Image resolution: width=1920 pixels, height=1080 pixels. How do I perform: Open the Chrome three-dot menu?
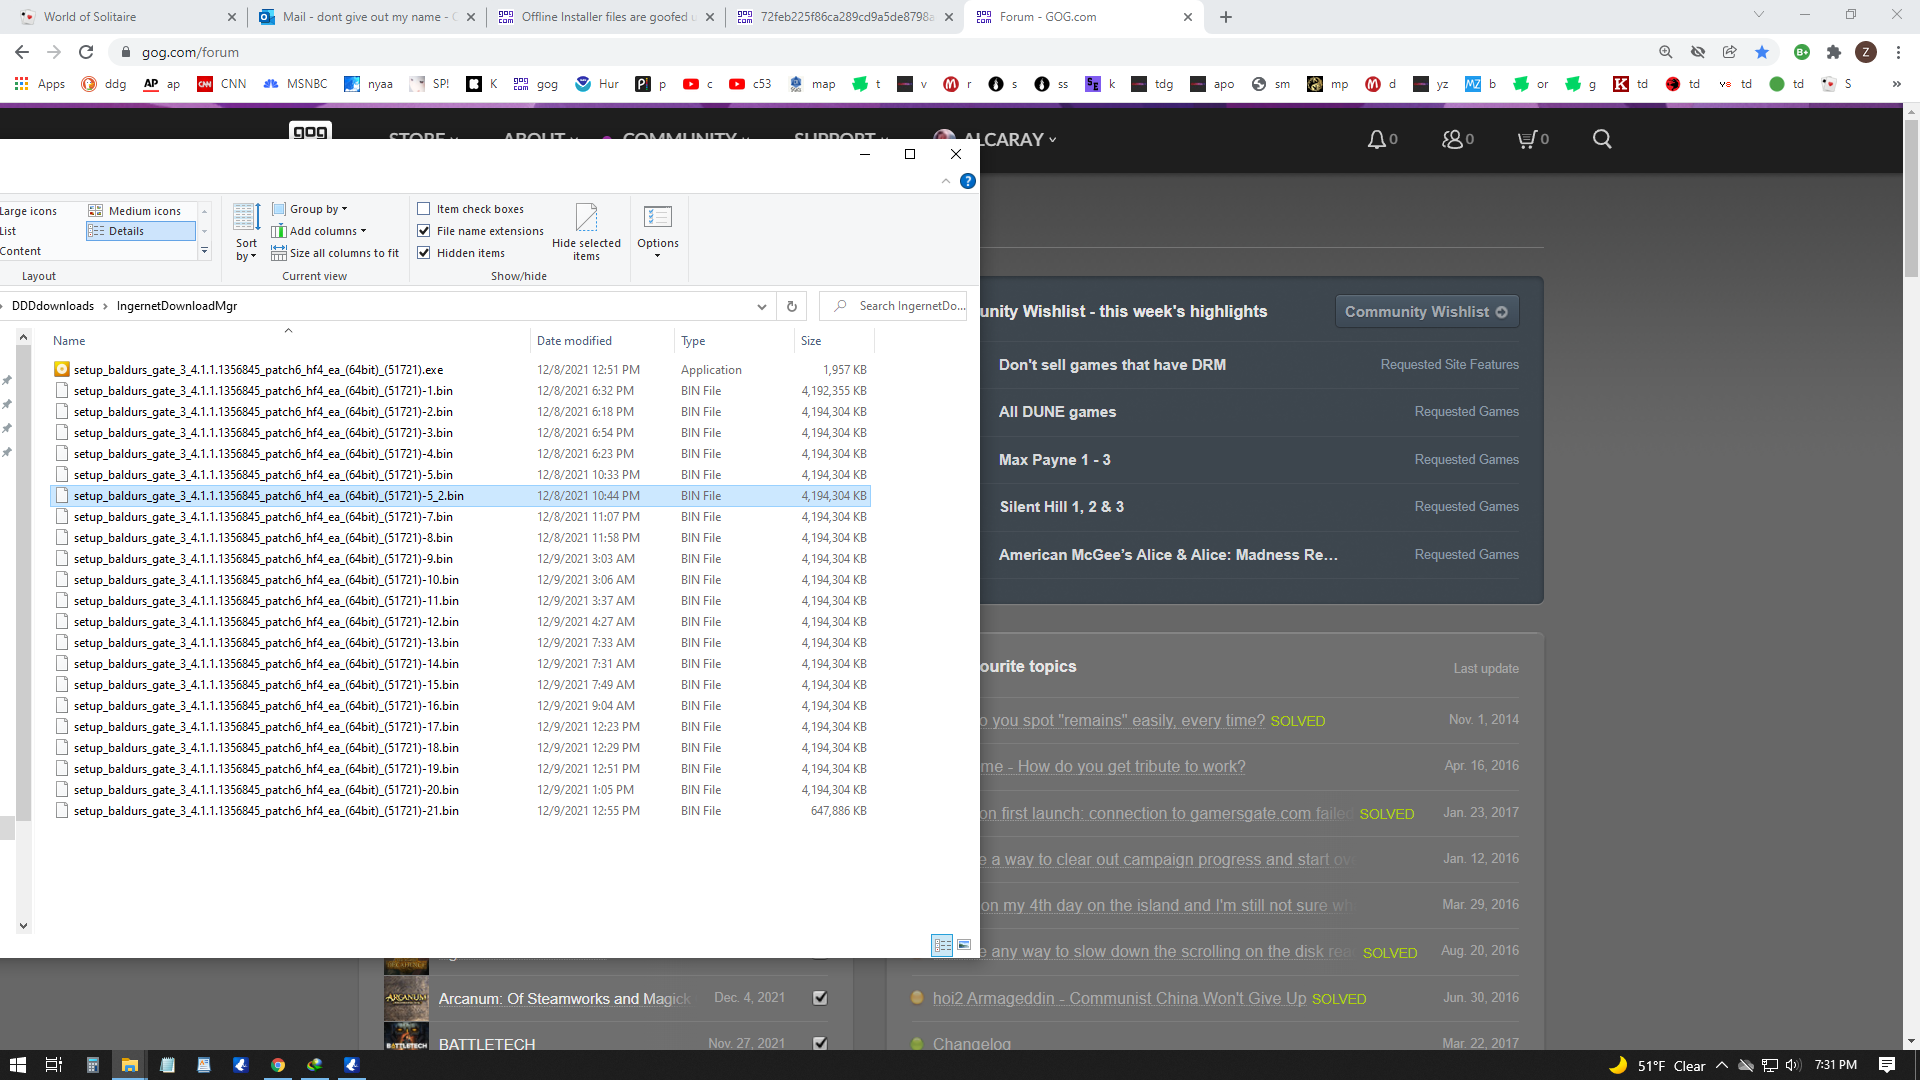(1898, 52)
